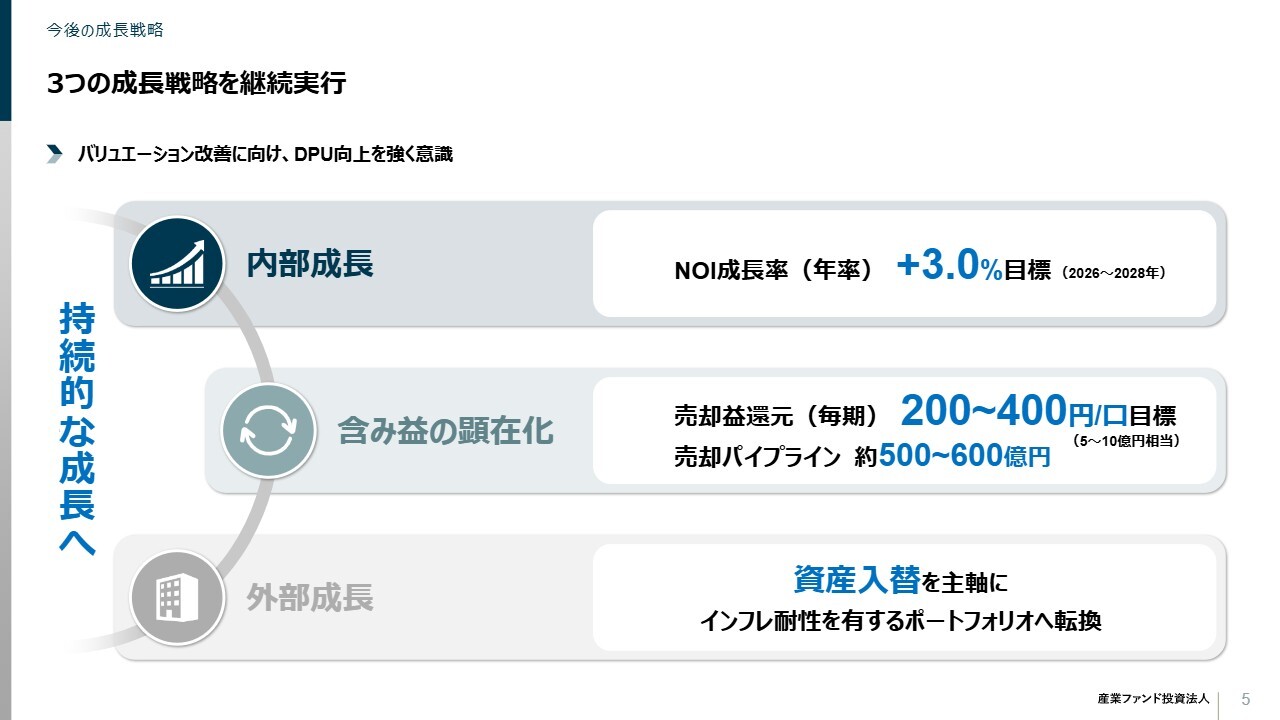Select the (2026~2028年) period note
Image resolution: width=1280 pixels, height=720 pixels.
1113,272
